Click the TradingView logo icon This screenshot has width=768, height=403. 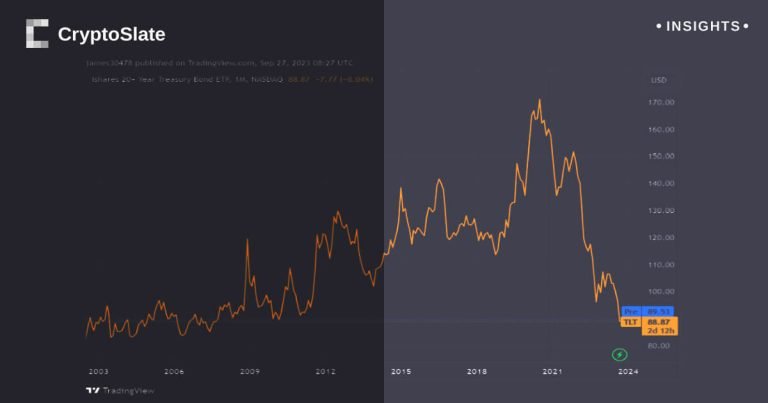point(92,391)
